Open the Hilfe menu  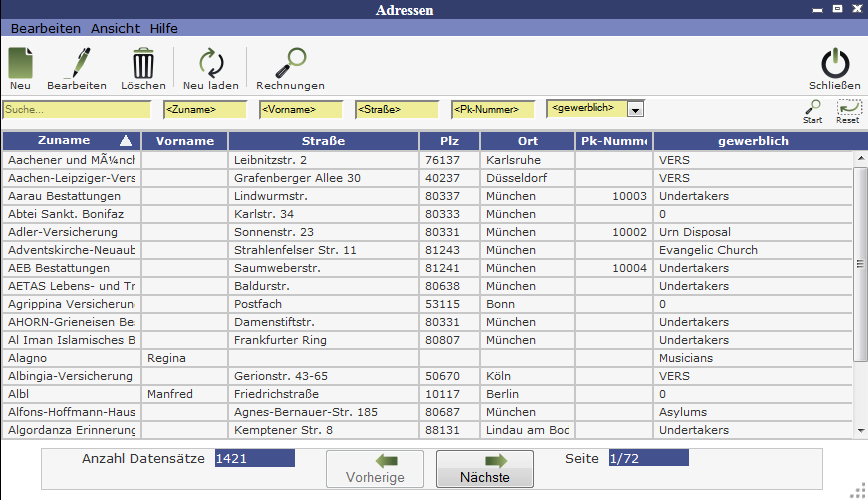click(x=163, y=29)
